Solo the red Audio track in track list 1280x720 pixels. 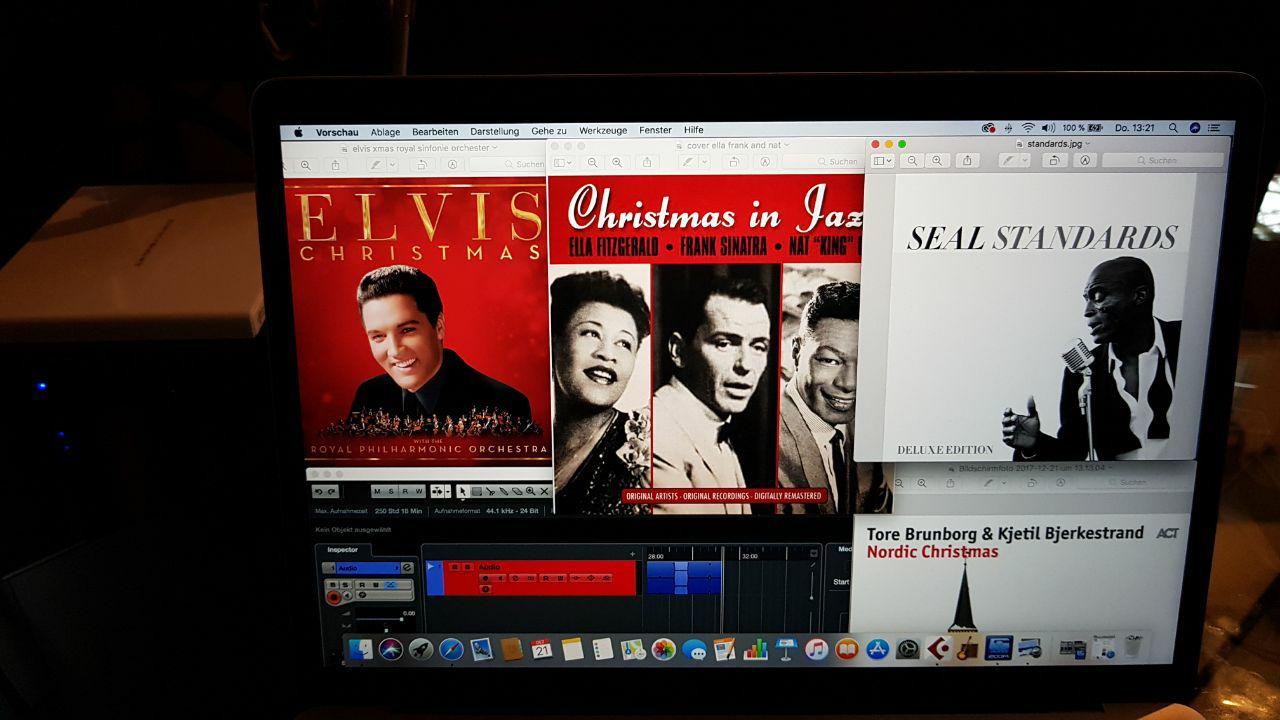[467, 567]
